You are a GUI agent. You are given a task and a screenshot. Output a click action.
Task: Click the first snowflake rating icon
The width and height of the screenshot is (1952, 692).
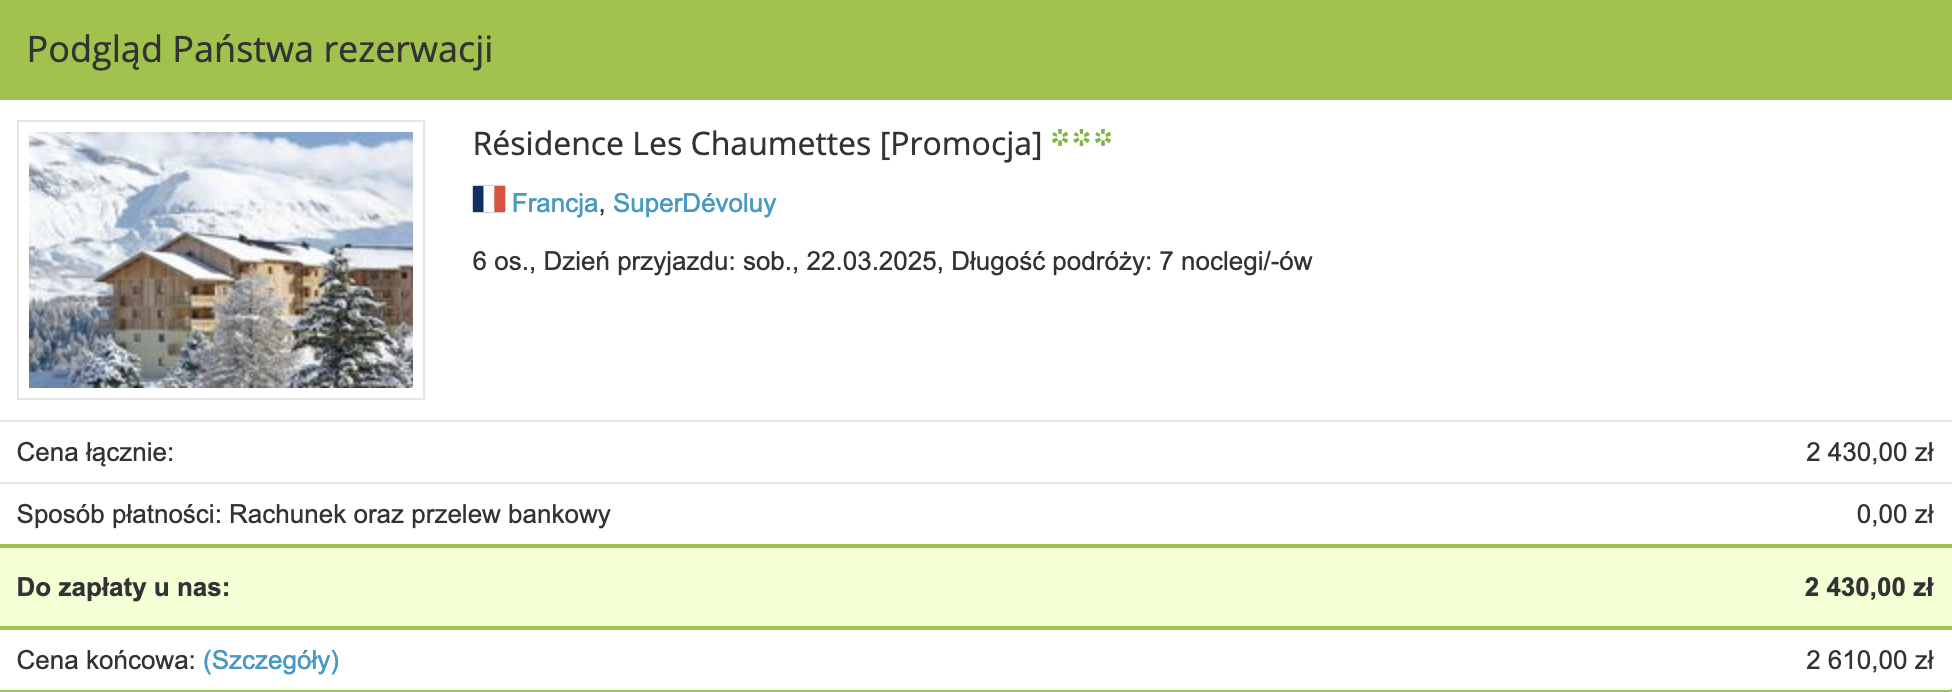(1061, 138)
